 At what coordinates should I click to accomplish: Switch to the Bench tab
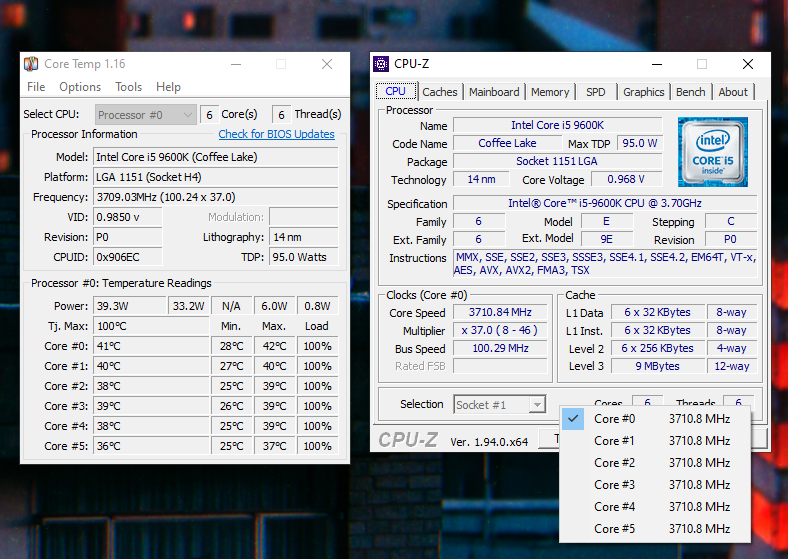coord(691,92)
